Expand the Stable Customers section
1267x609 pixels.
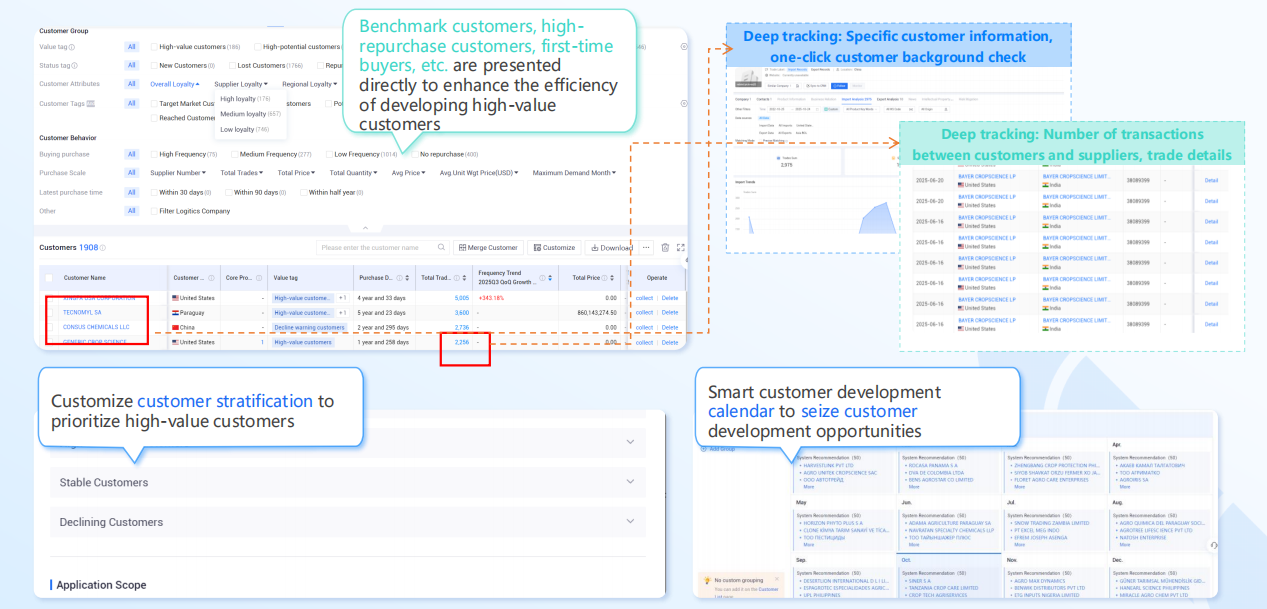(348, 482)
